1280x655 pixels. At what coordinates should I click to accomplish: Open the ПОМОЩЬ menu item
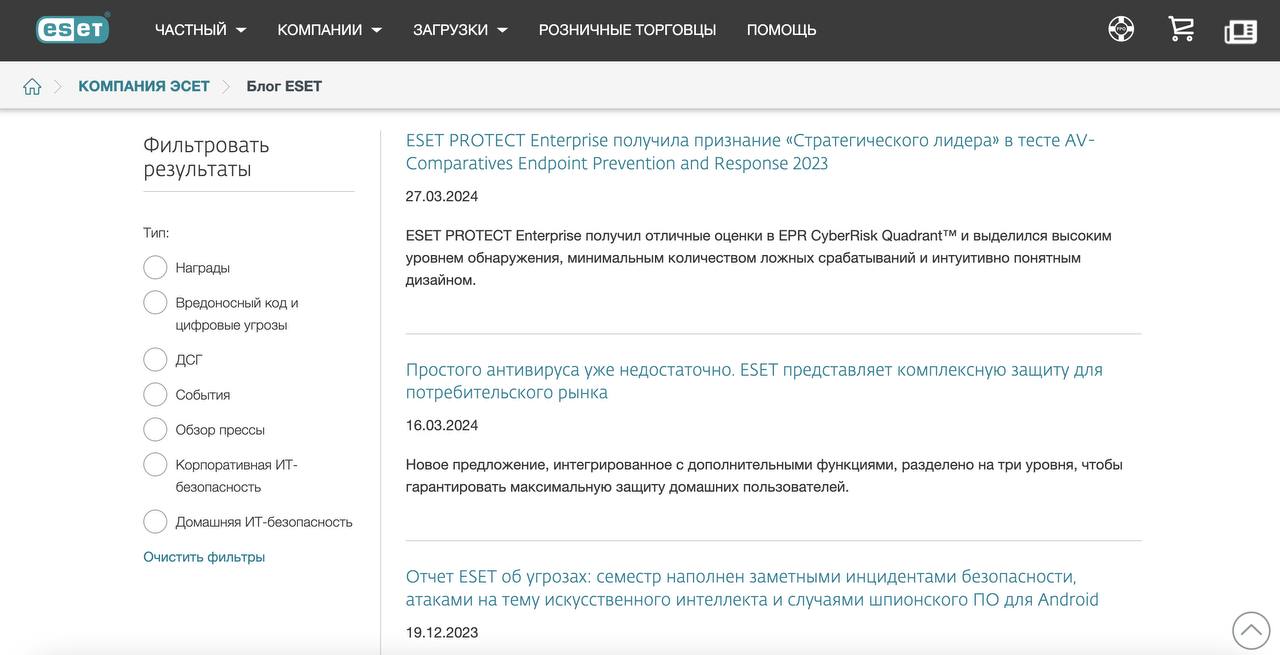coord(781,30)
